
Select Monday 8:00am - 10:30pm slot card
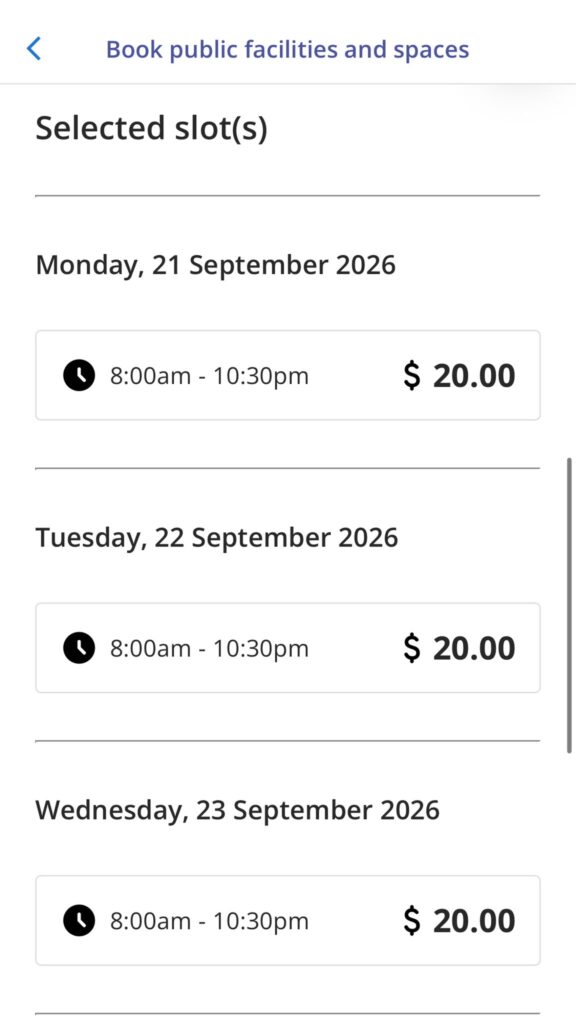288,376
